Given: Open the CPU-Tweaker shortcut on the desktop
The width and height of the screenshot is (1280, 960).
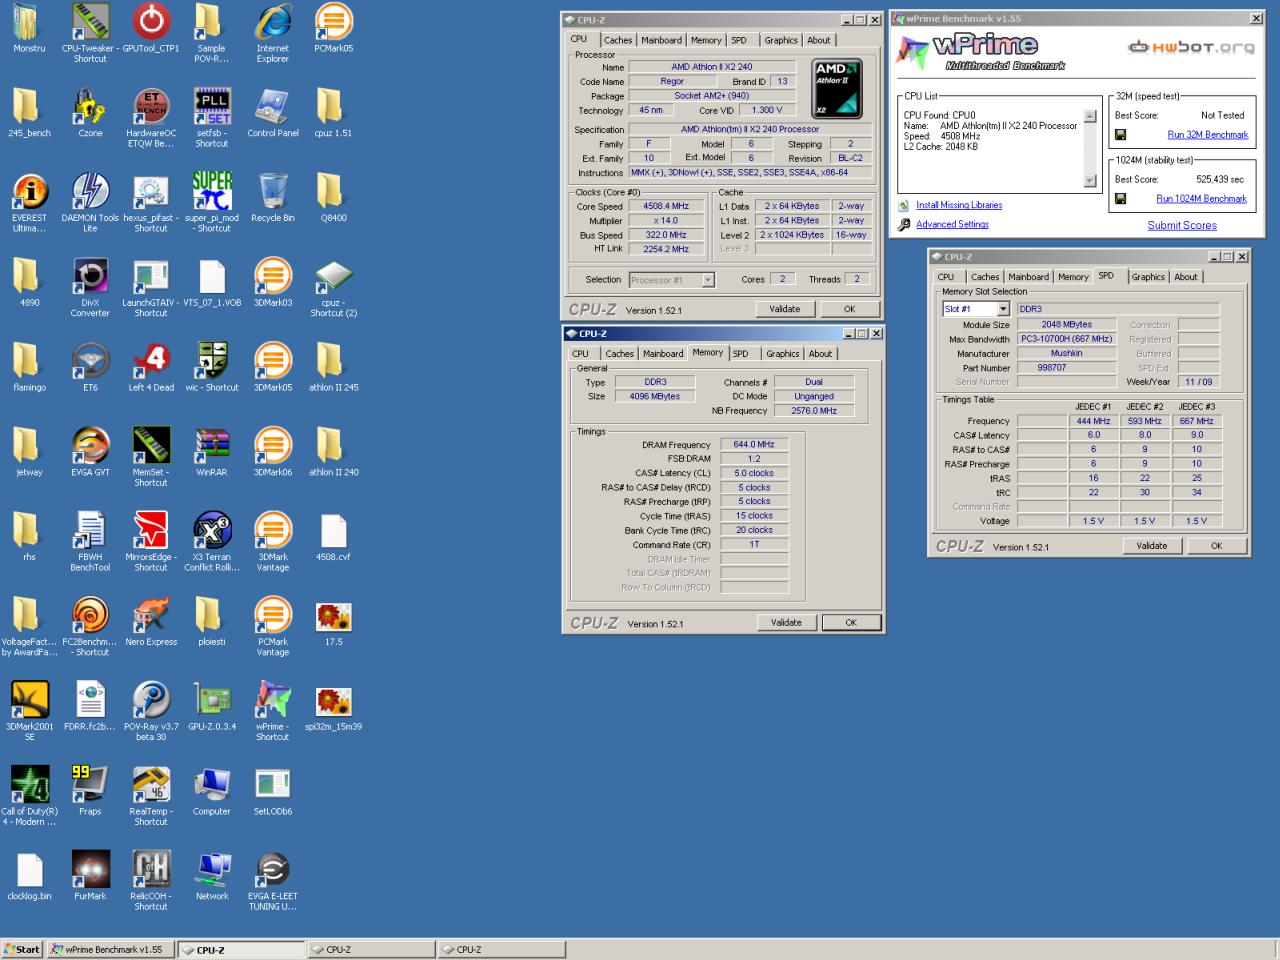Looking at the screenshot, I should click(90, 22).
